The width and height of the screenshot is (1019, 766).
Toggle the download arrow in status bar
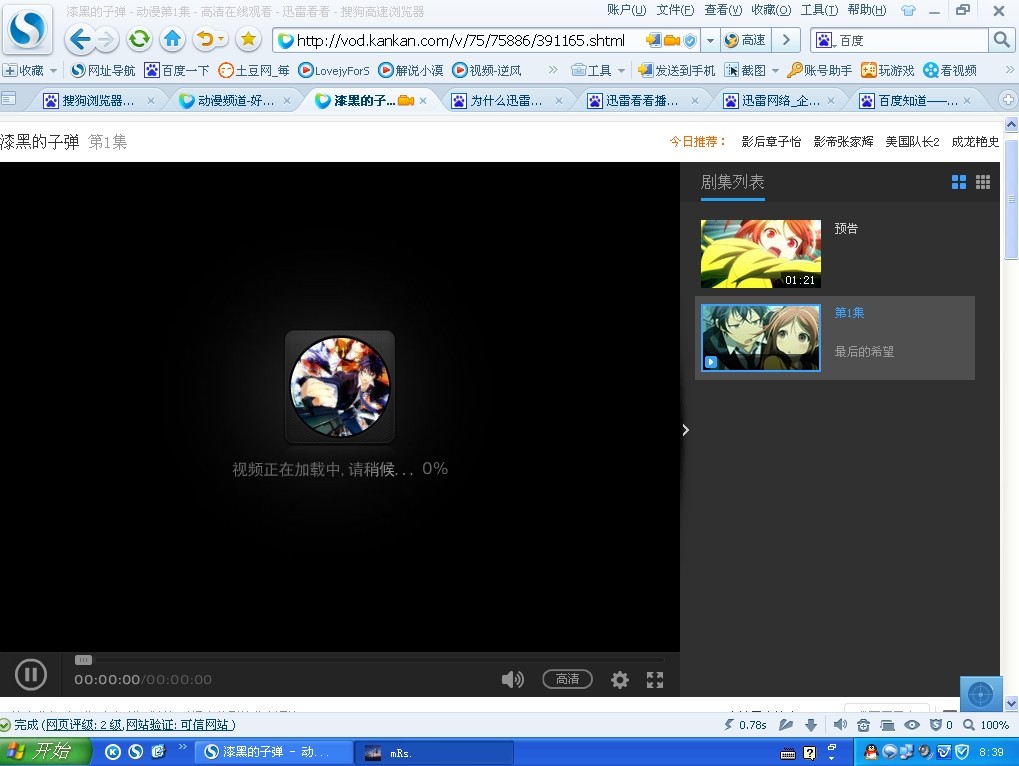809,724
